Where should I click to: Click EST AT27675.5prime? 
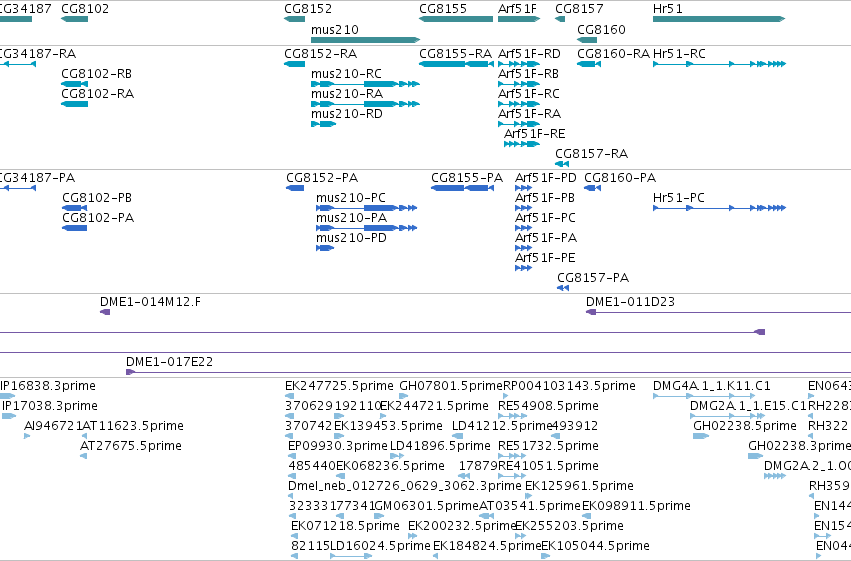[x=131, y=447]
